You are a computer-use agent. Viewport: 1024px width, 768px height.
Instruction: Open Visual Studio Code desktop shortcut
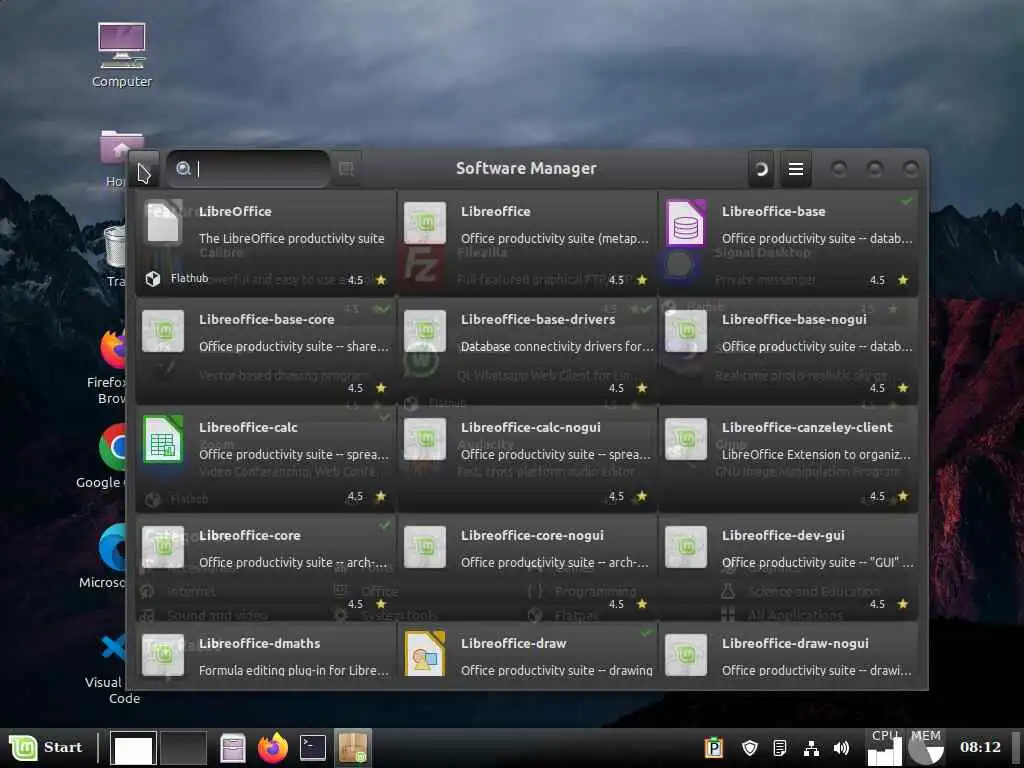tap(112, 666)
